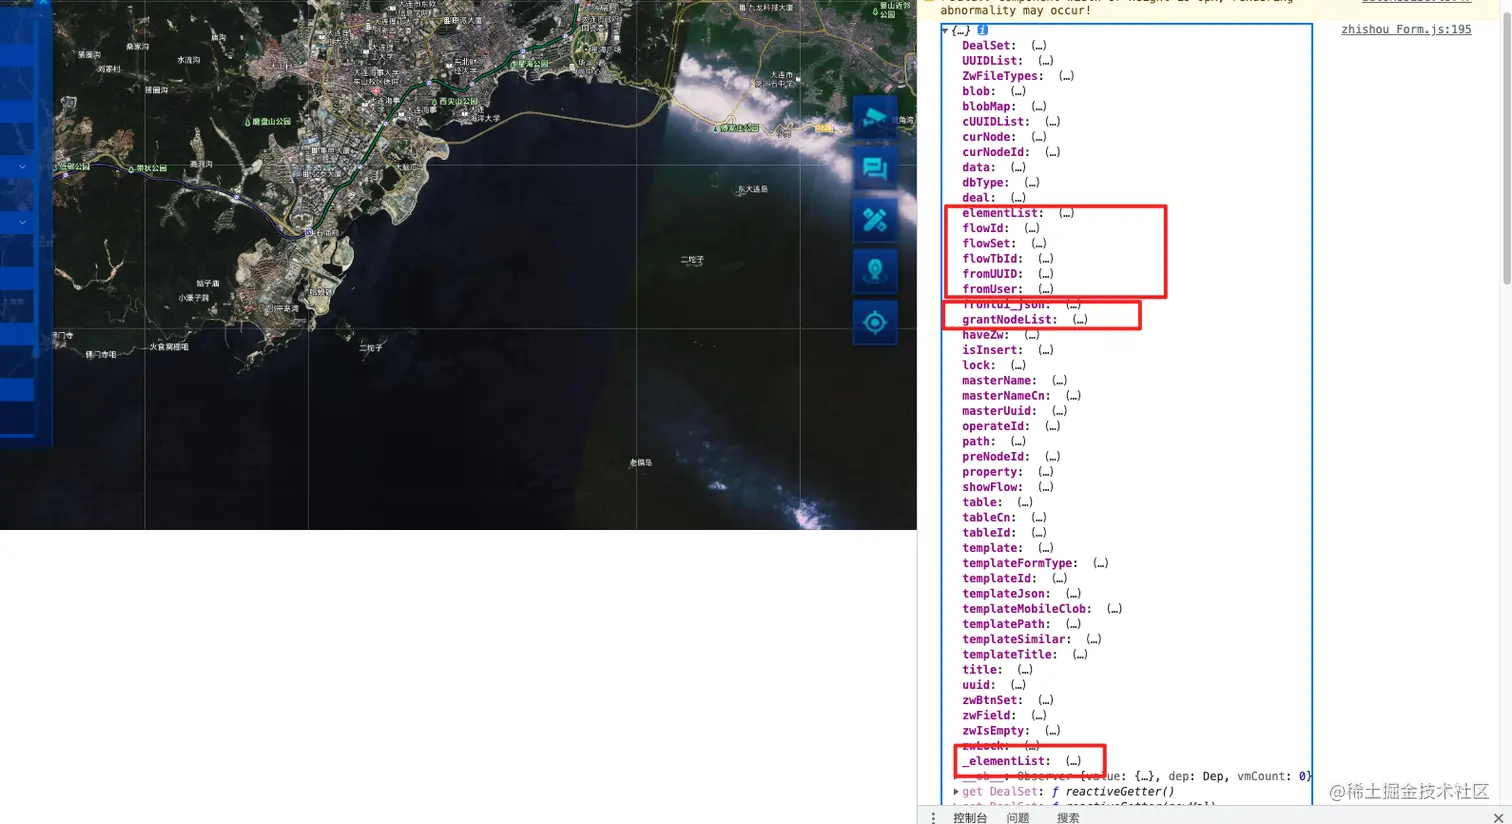Invoke getter for preNodeId property
Image resolution: width=1512 pixels, height=824 pixels.
tap(1052, 457)
